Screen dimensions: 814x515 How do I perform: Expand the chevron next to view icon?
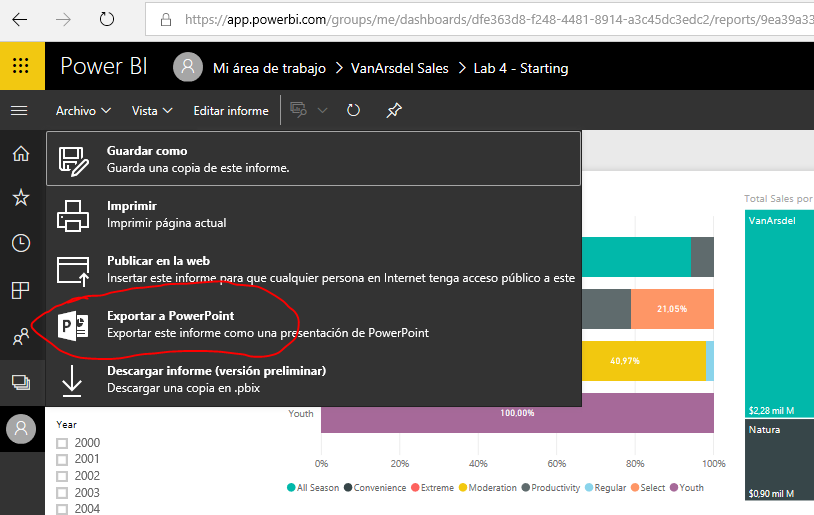click(x=322, y=111)
